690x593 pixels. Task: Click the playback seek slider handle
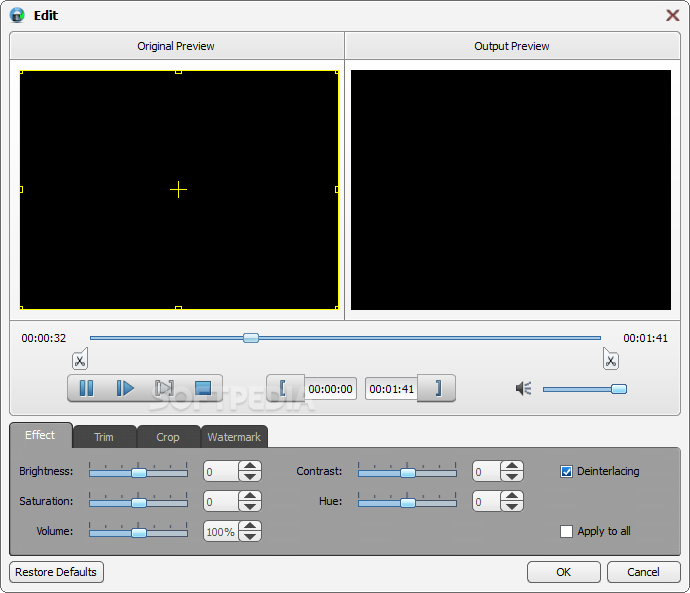[251, 338]
